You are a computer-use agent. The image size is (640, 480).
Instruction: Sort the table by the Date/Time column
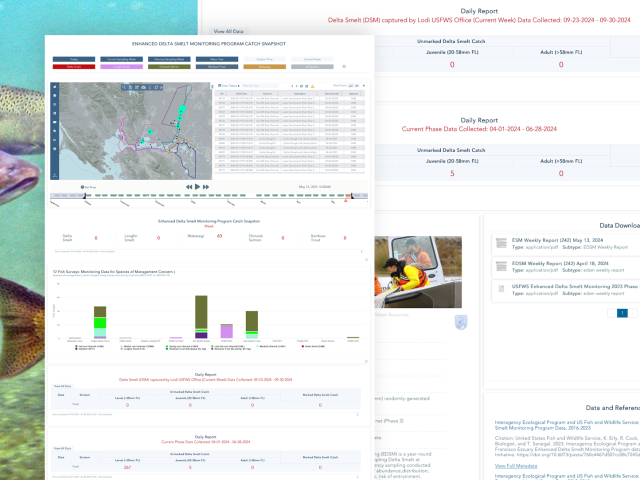[x=241, y=93]
